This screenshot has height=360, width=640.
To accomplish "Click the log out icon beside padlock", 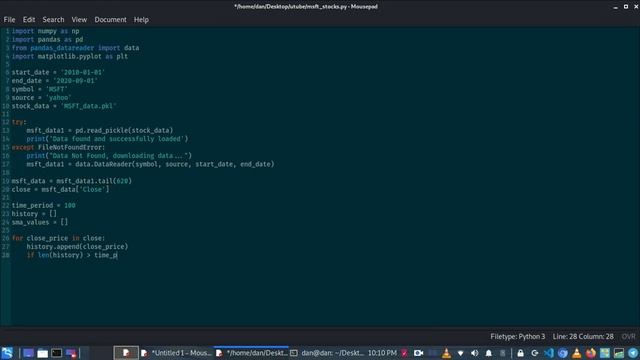I will [x=535, y=353].
